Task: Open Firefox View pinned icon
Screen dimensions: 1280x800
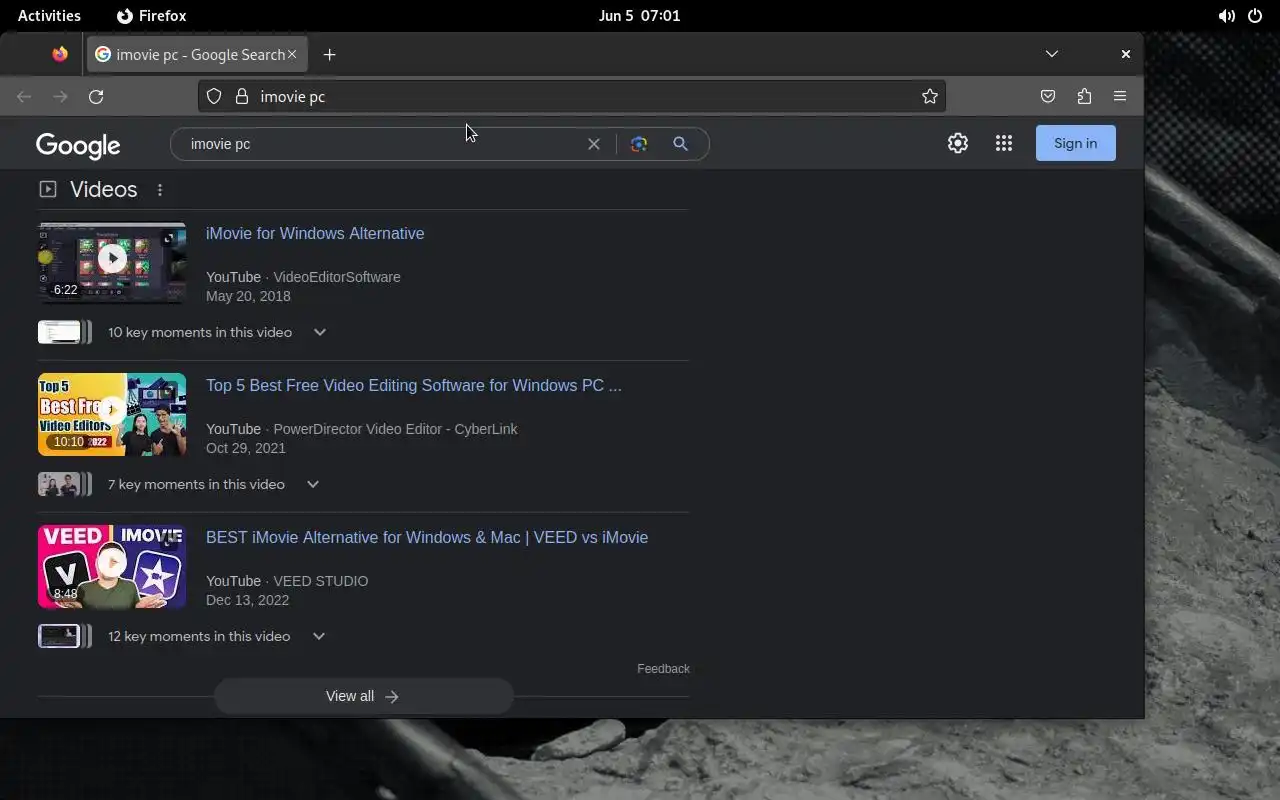Action: (60, 54)
